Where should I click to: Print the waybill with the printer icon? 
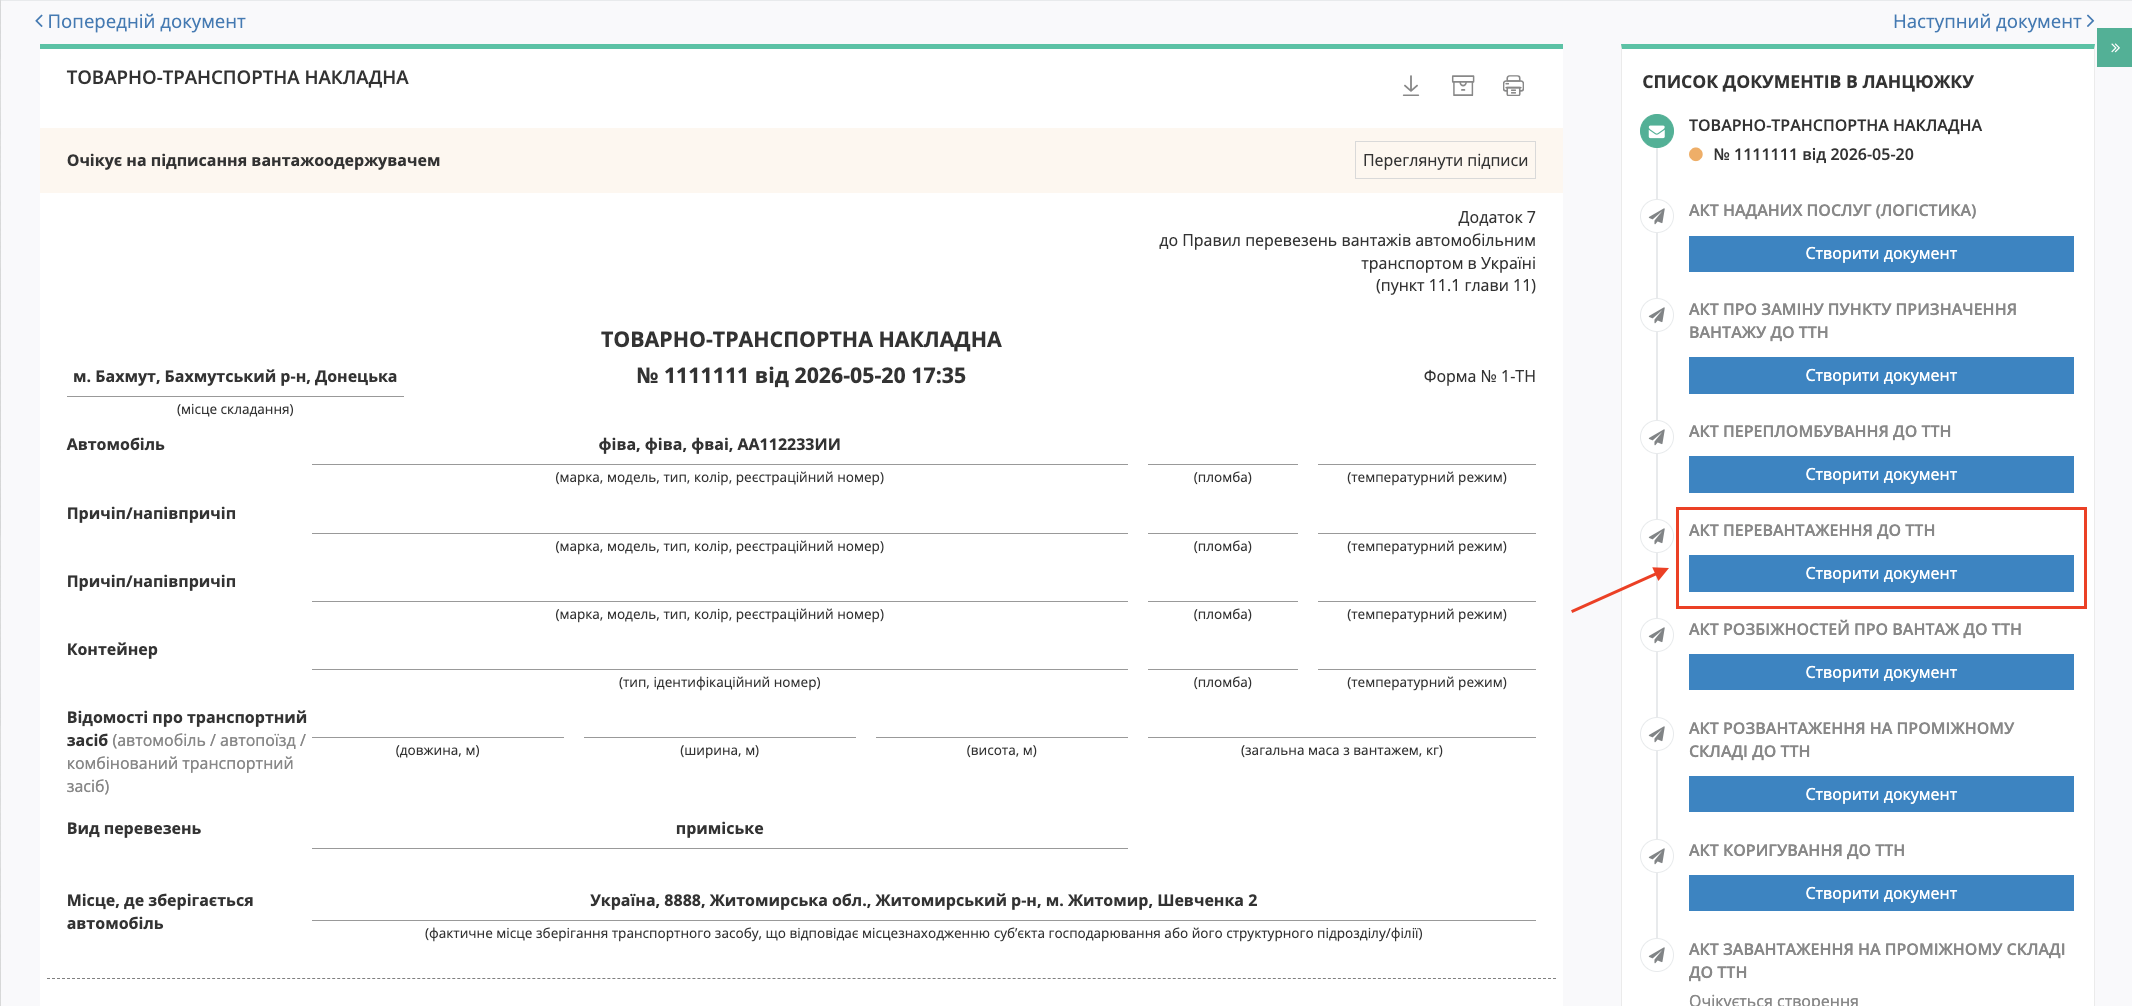click(x=1514, y=86)
